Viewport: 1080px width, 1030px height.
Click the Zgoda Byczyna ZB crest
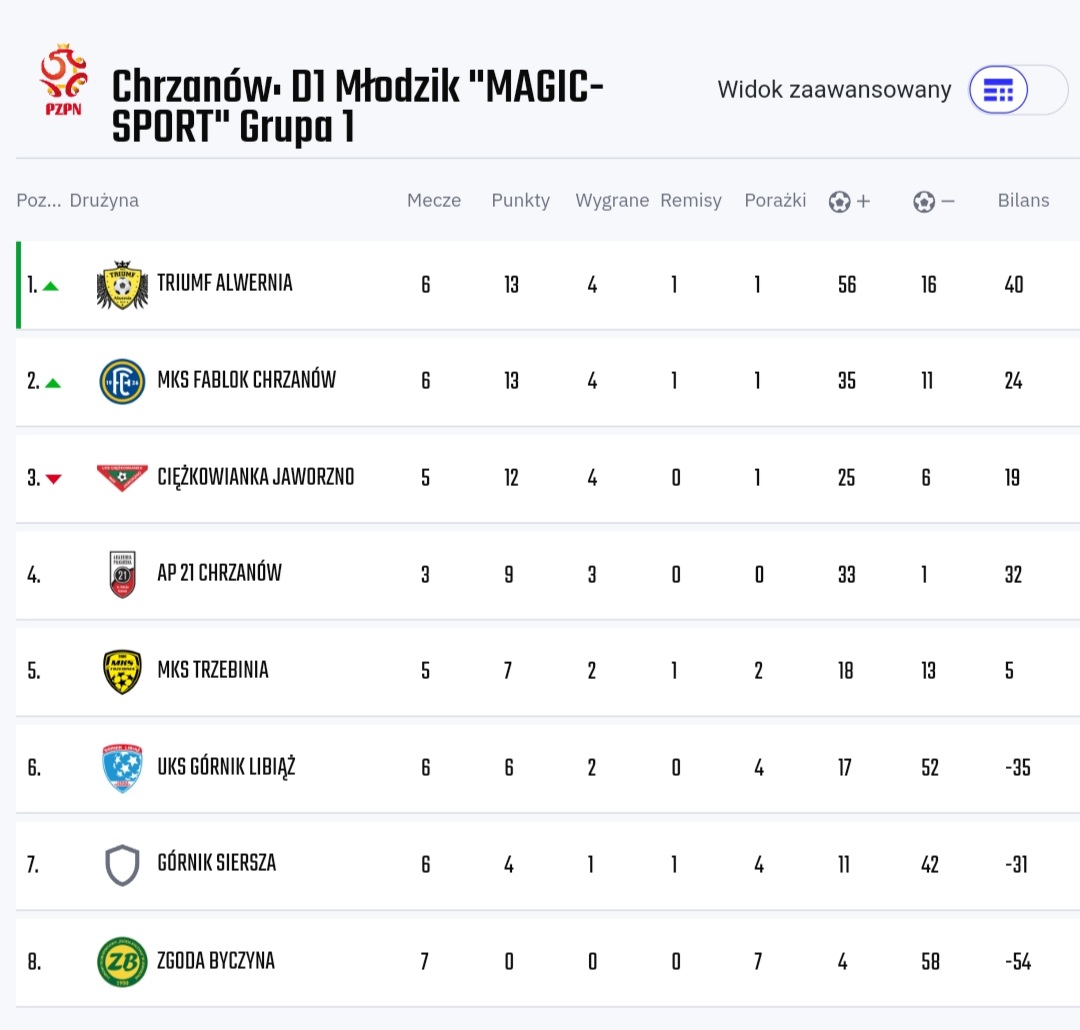[x=122, y=961]
